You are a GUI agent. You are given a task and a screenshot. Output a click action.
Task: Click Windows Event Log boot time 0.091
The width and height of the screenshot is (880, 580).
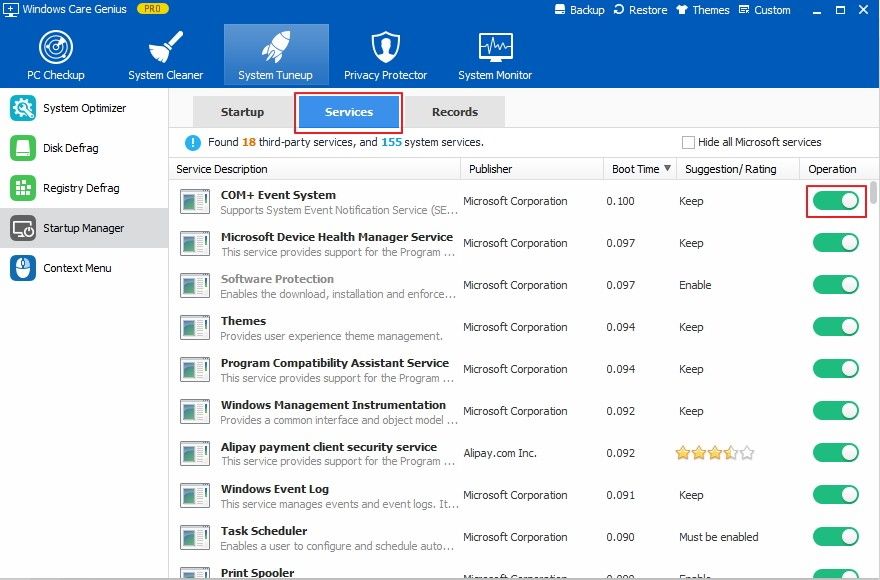click(x=620, y=495)
